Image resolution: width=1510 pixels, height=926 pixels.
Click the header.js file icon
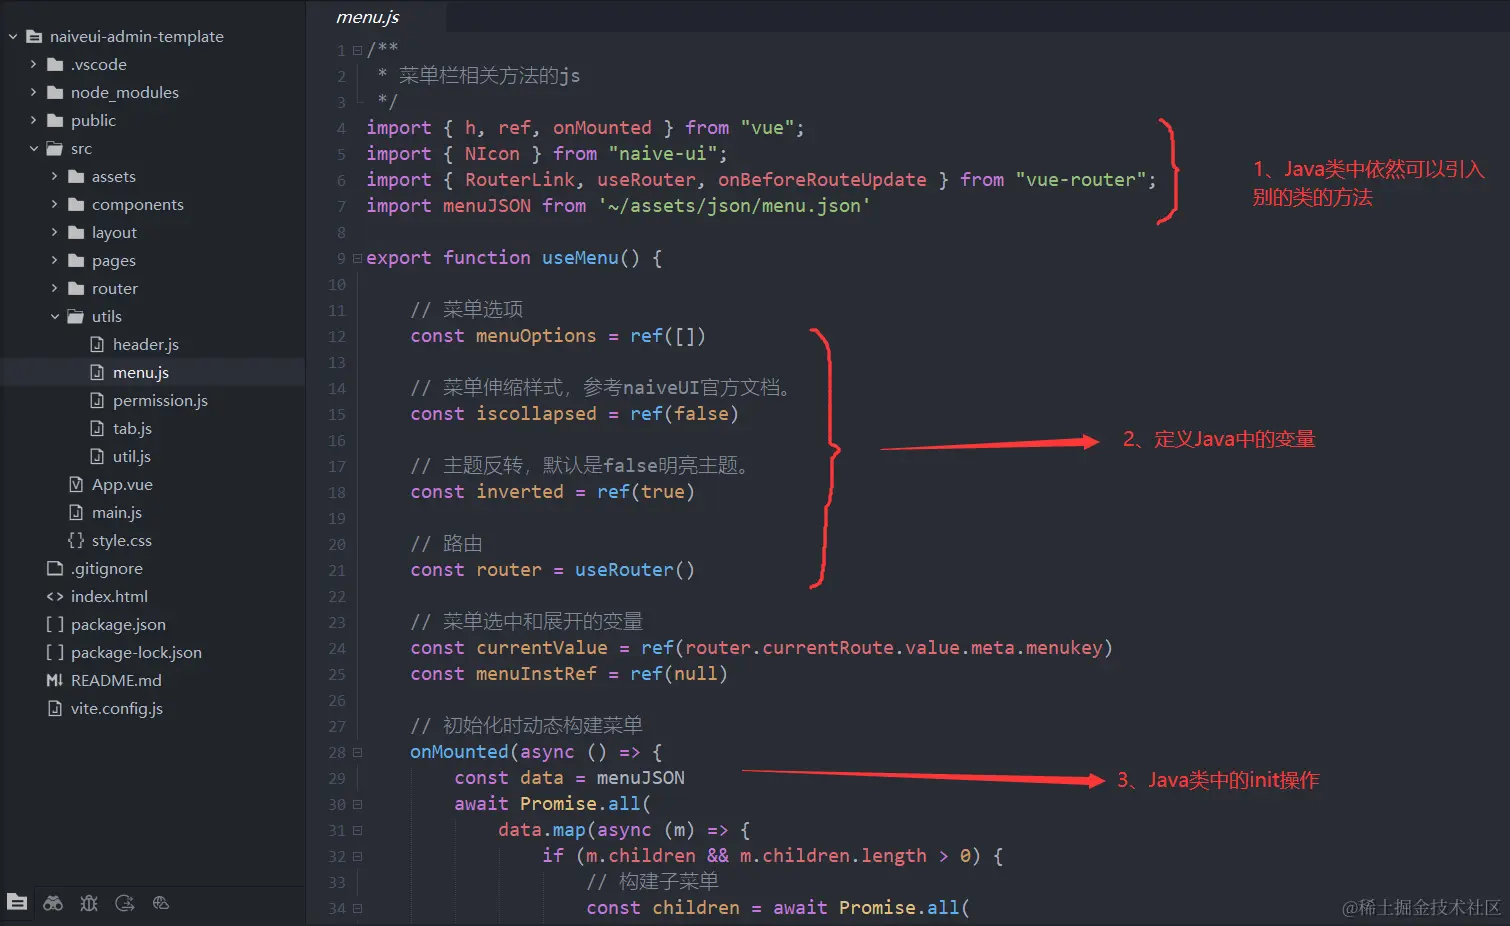click(97, 344)
